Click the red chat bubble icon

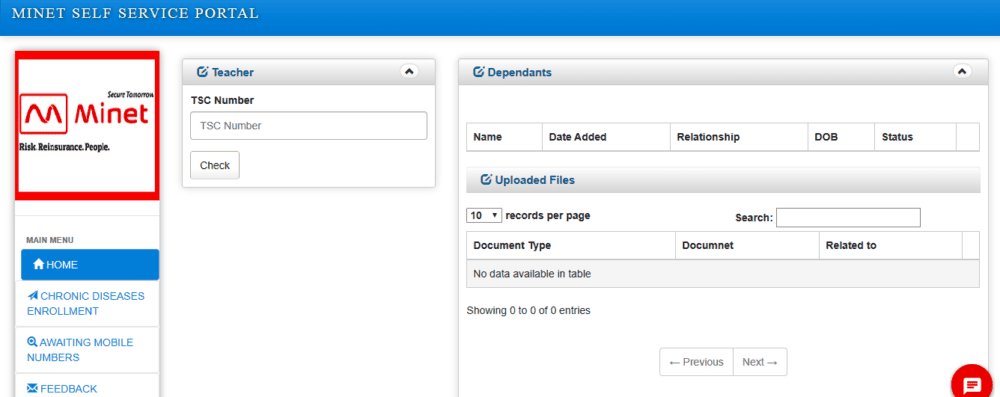972,384
